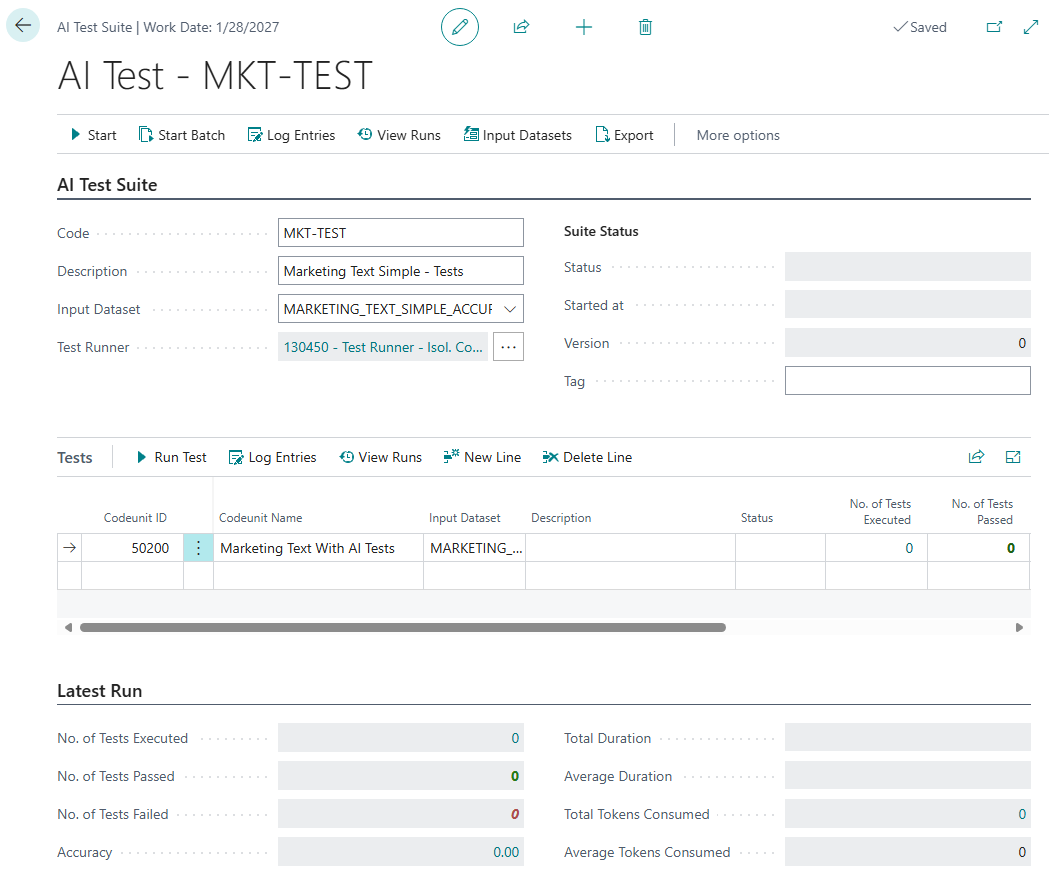This screenshot has width=1062, height=885.
Task: Delete the current test suite record
Action: 645,27
